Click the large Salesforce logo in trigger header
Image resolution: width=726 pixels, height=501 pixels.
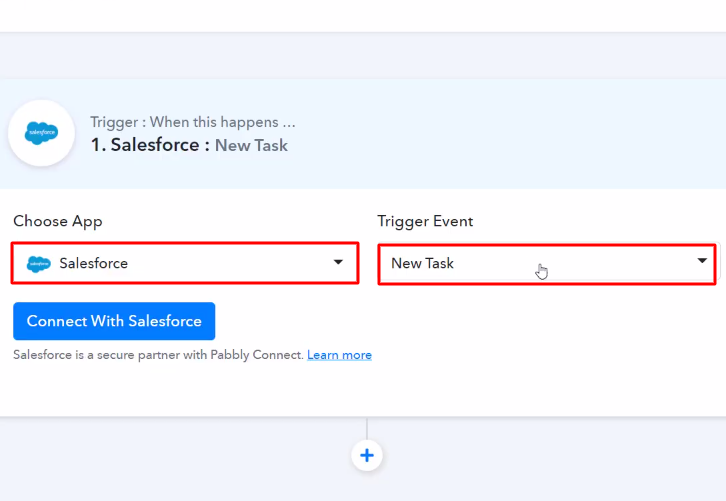[x=42, y=133]
